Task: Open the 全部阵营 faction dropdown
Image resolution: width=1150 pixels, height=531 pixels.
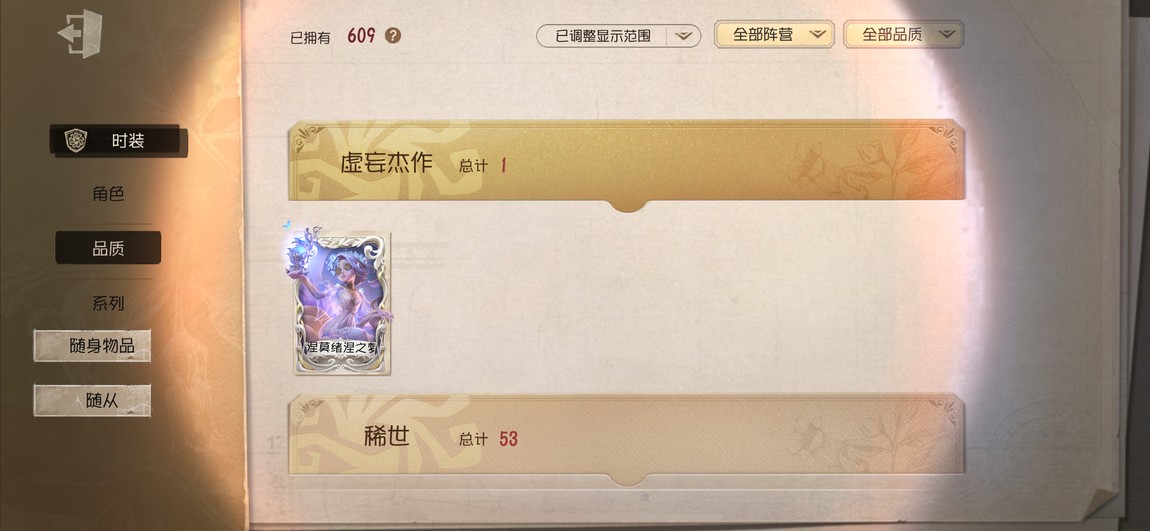Action: 774,34
